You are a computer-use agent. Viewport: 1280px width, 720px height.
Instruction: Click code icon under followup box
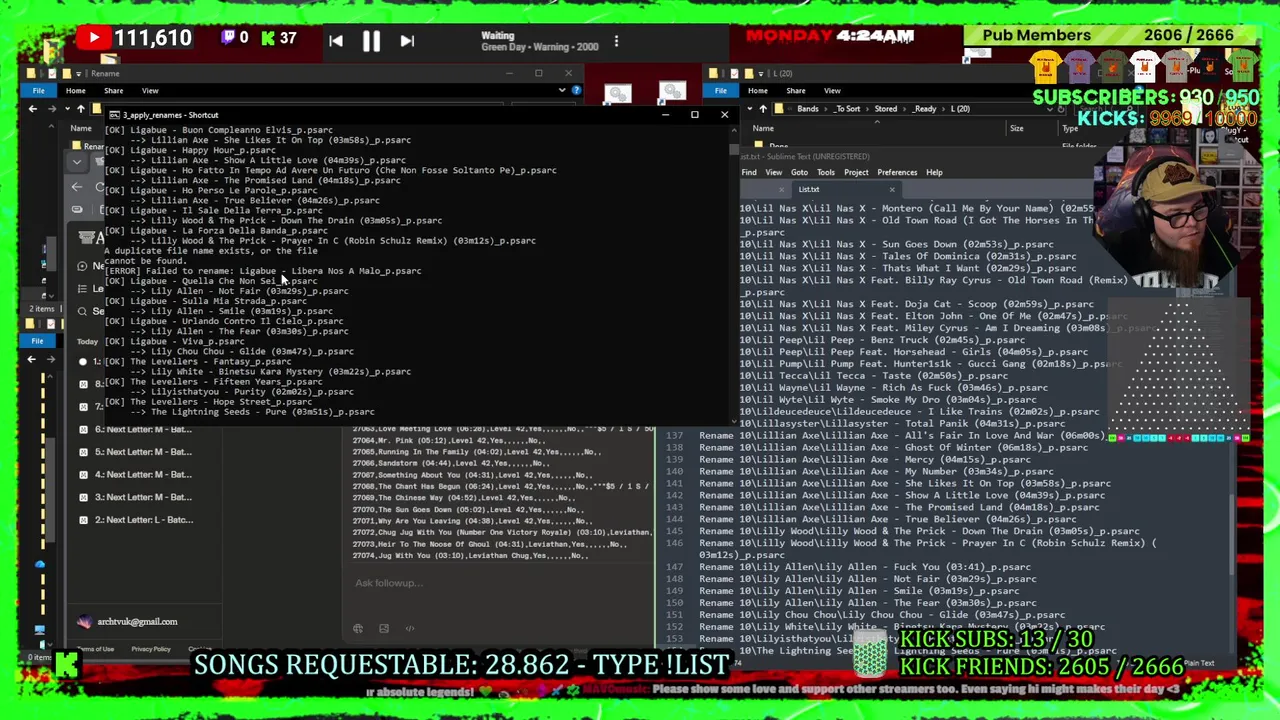pyautogui.click(x=410, y=629)
